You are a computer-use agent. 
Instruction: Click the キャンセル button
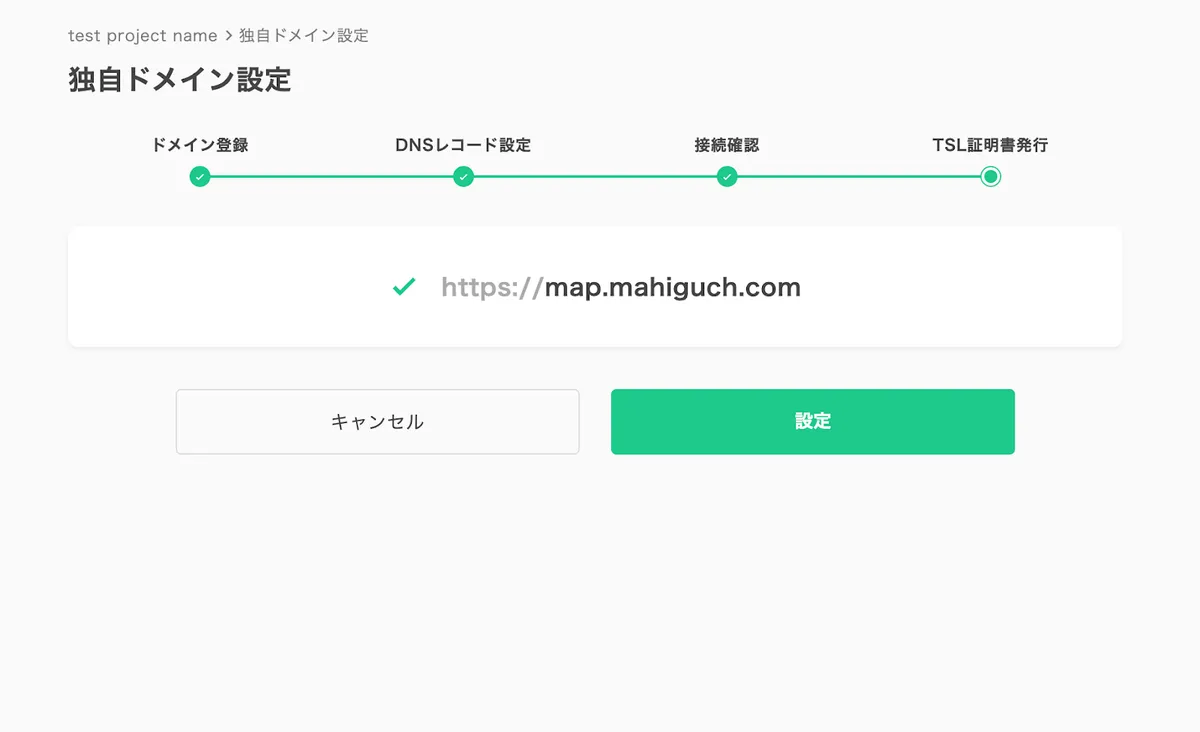pos(378,422)
